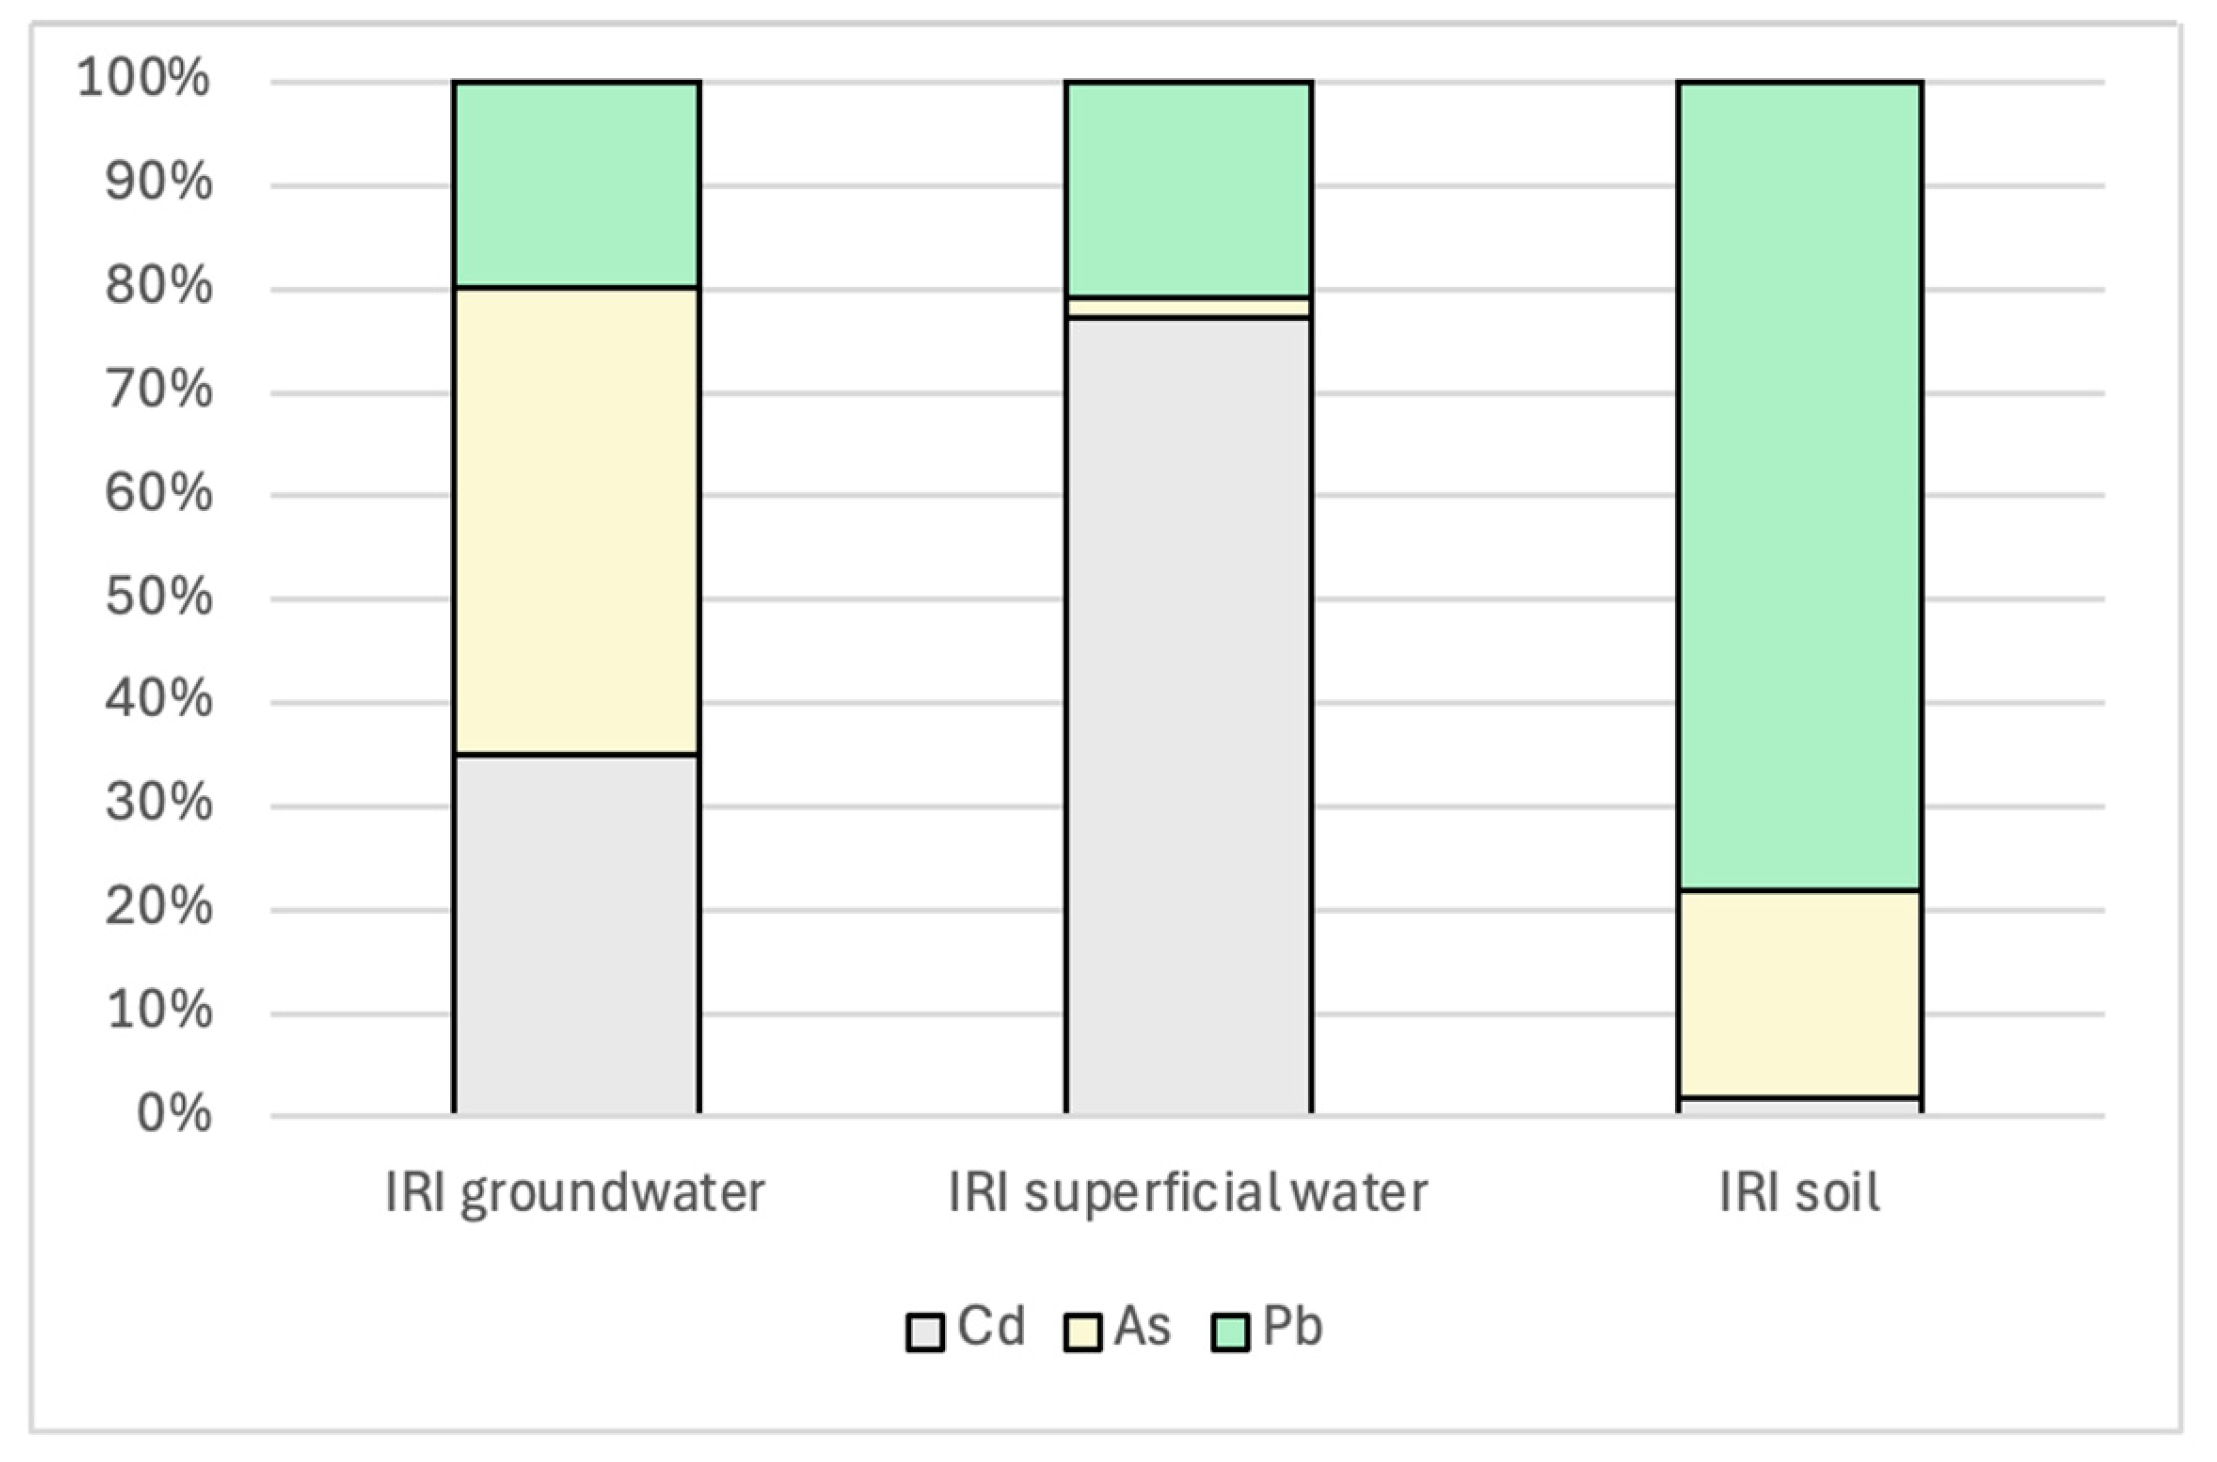Click the 'IRI soil' axis label

pos(1799,1193)
